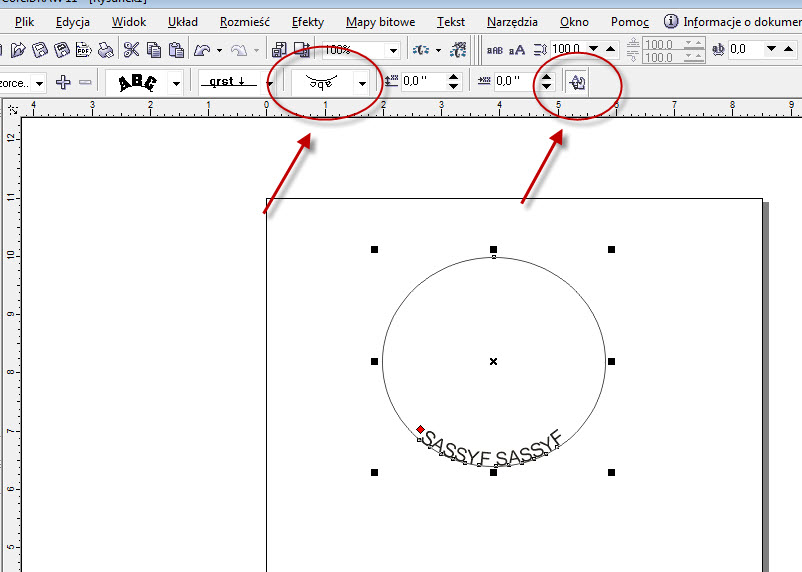Screen dimensions: 802x572
Task: Click the horizontal offset stepper arrows
Action: (546, 83)
